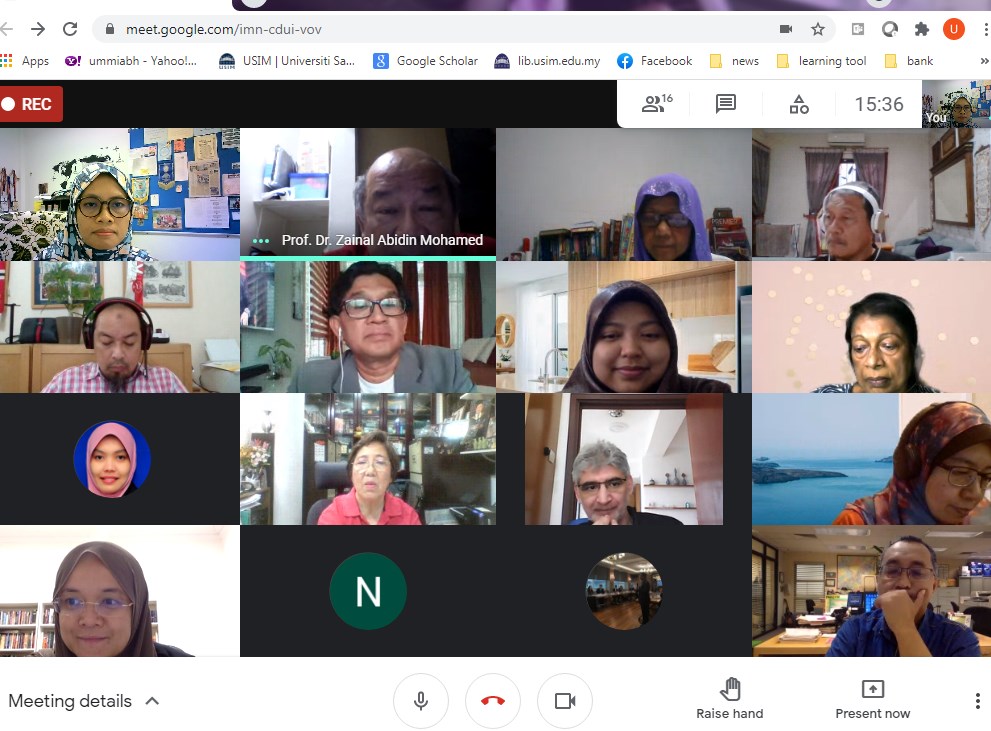Viewport: 991px width, 731px height.
Task: Click the participant tile with letter N avatar
Action: click(x=368, y=591)
